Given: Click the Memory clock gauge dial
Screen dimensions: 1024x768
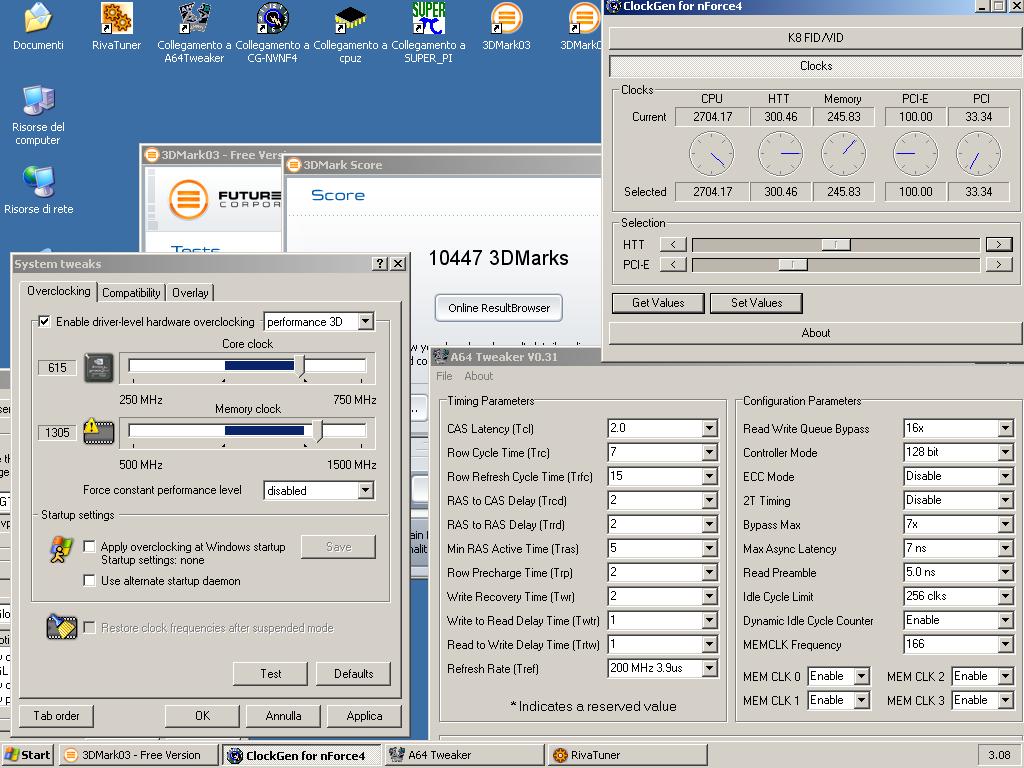Looking at the screenshot, I should [843, 154].
